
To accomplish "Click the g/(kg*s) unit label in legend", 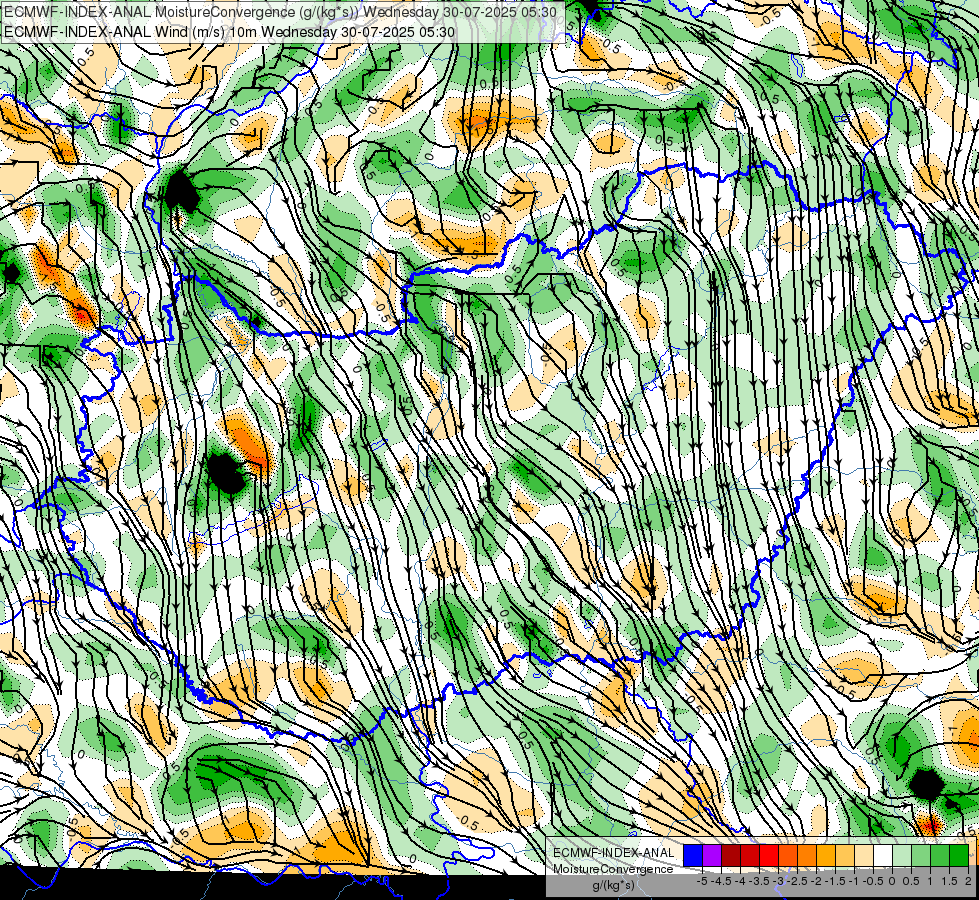I will coord(613,886).
